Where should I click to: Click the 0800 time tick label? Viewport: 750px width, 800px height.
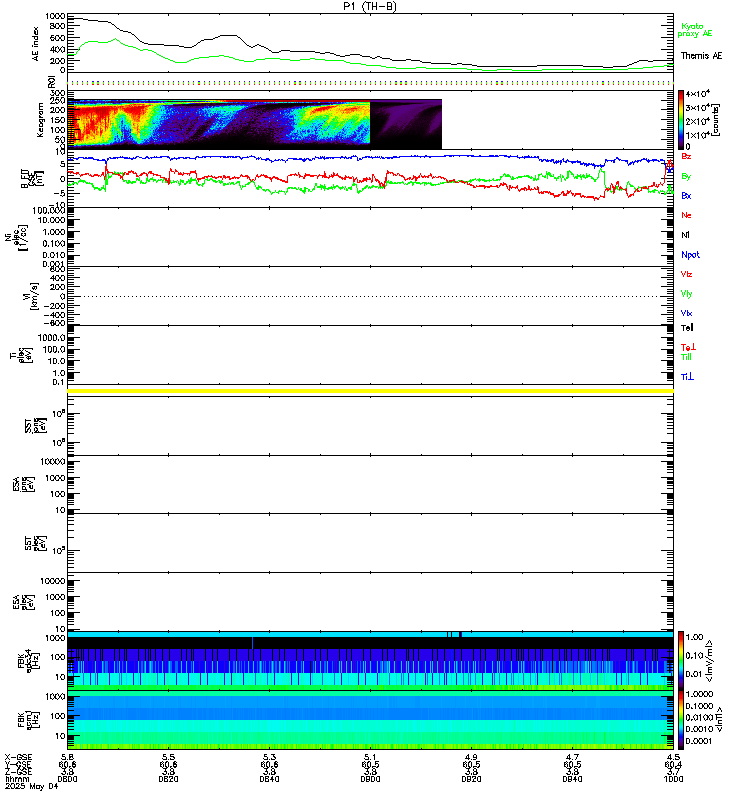click(x=67, y=779)
